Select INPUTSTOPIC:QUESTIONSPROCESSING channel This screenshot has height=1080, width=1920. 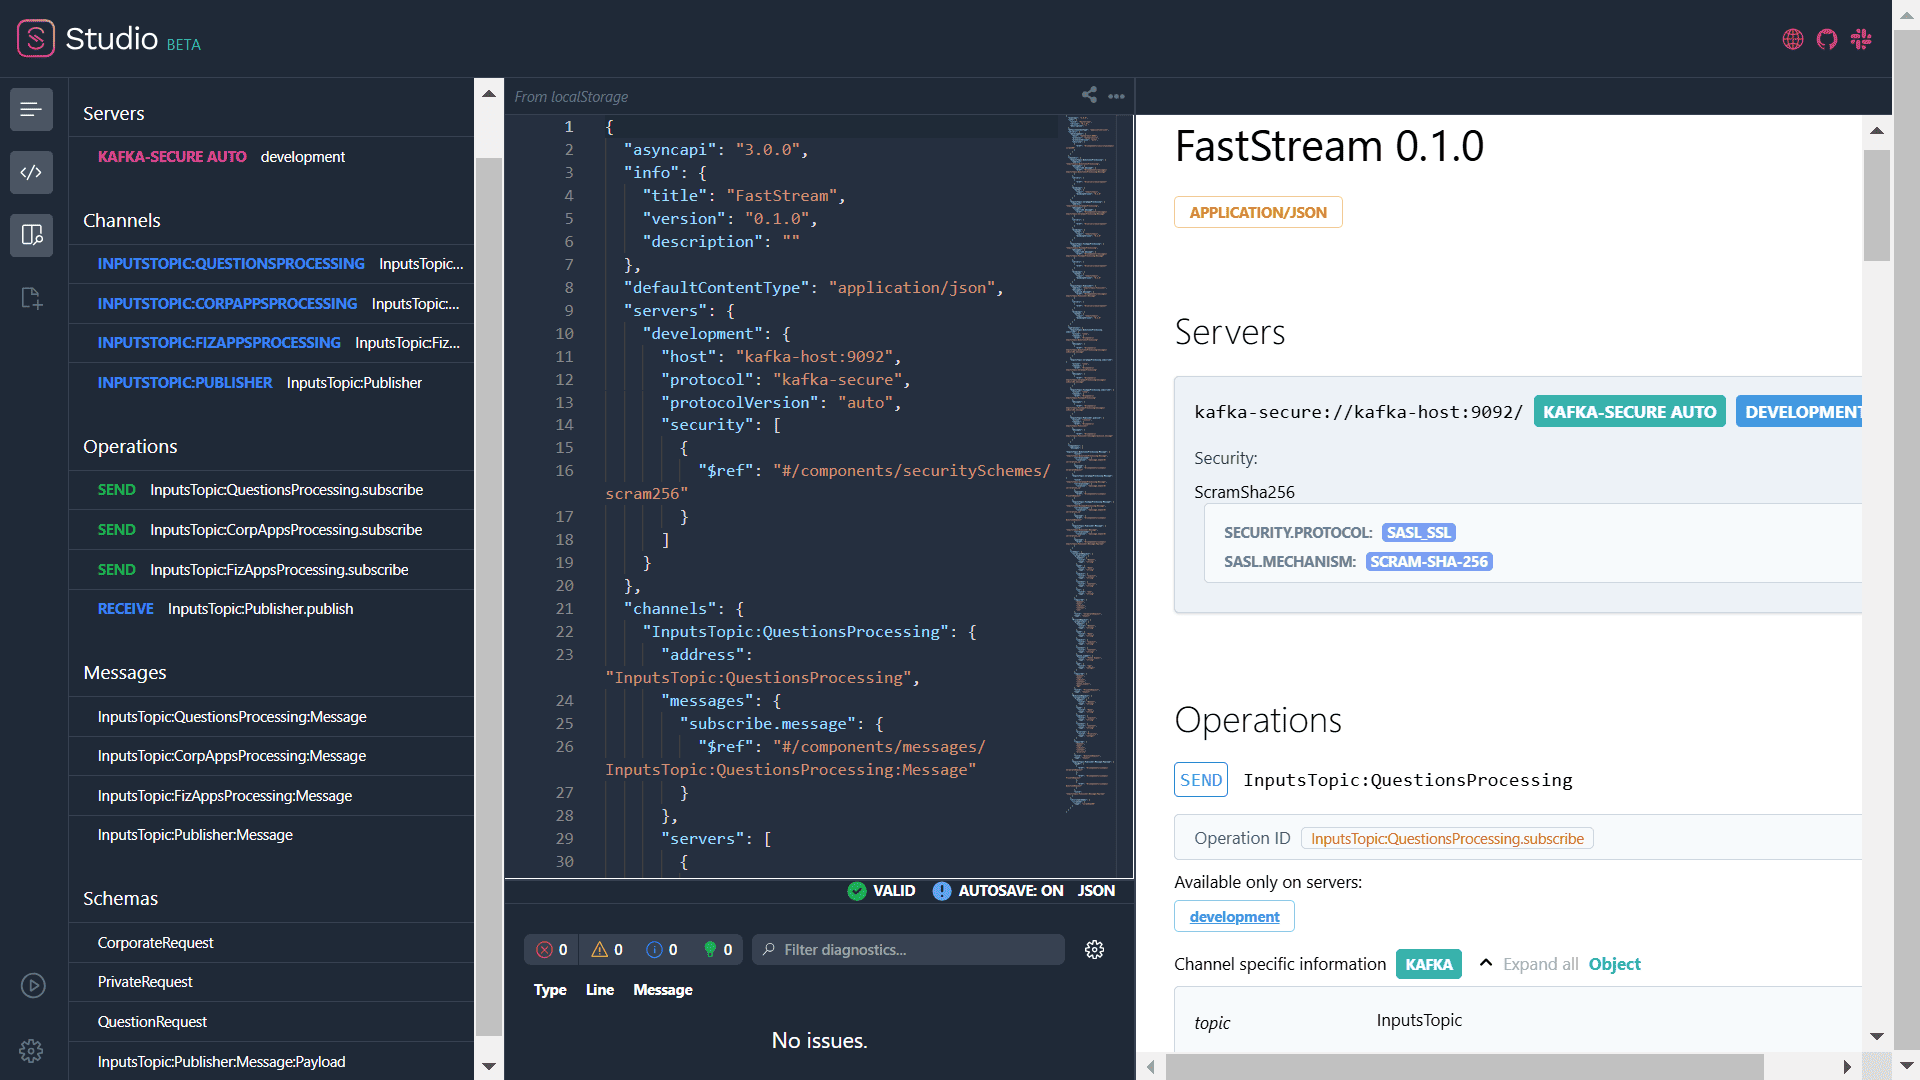click(271, 264)
